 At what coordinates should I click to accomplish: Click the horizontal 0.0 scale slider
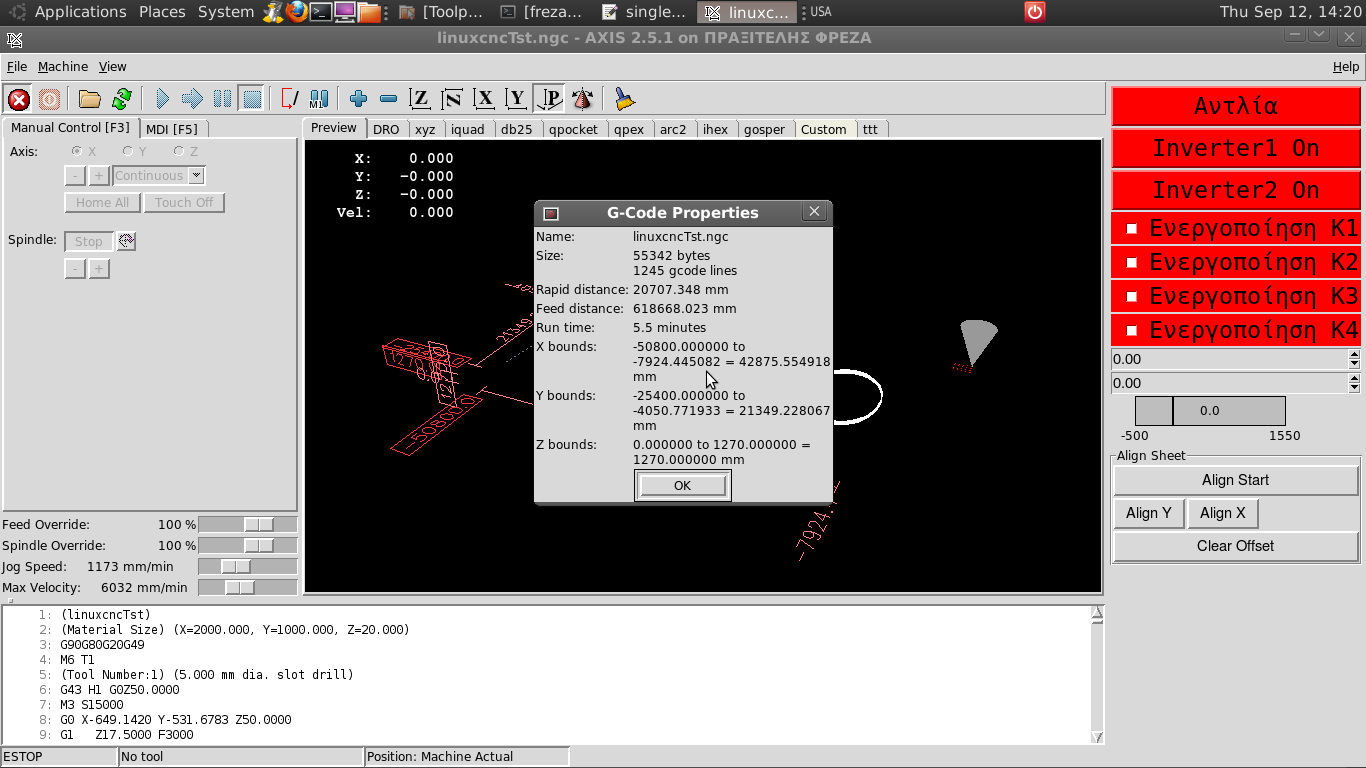click(x=1210, y=411)
